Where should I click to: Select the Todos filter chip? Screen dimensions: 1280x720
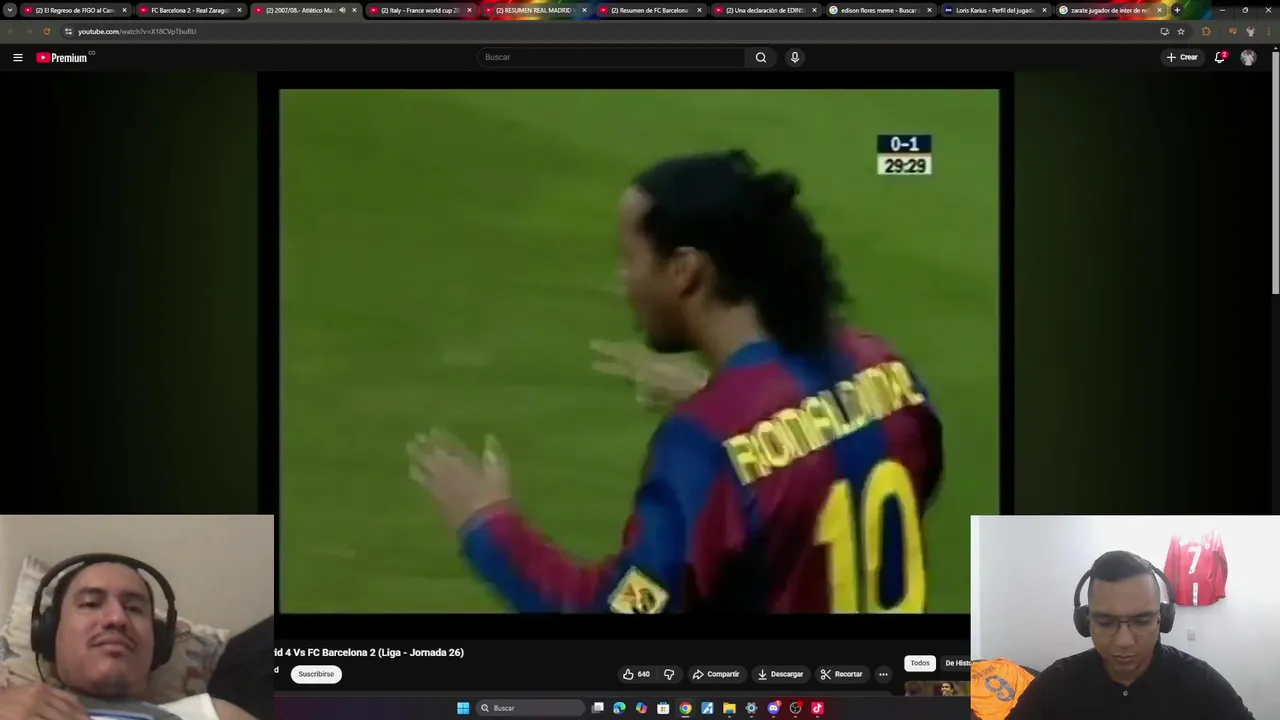point(920,663)
